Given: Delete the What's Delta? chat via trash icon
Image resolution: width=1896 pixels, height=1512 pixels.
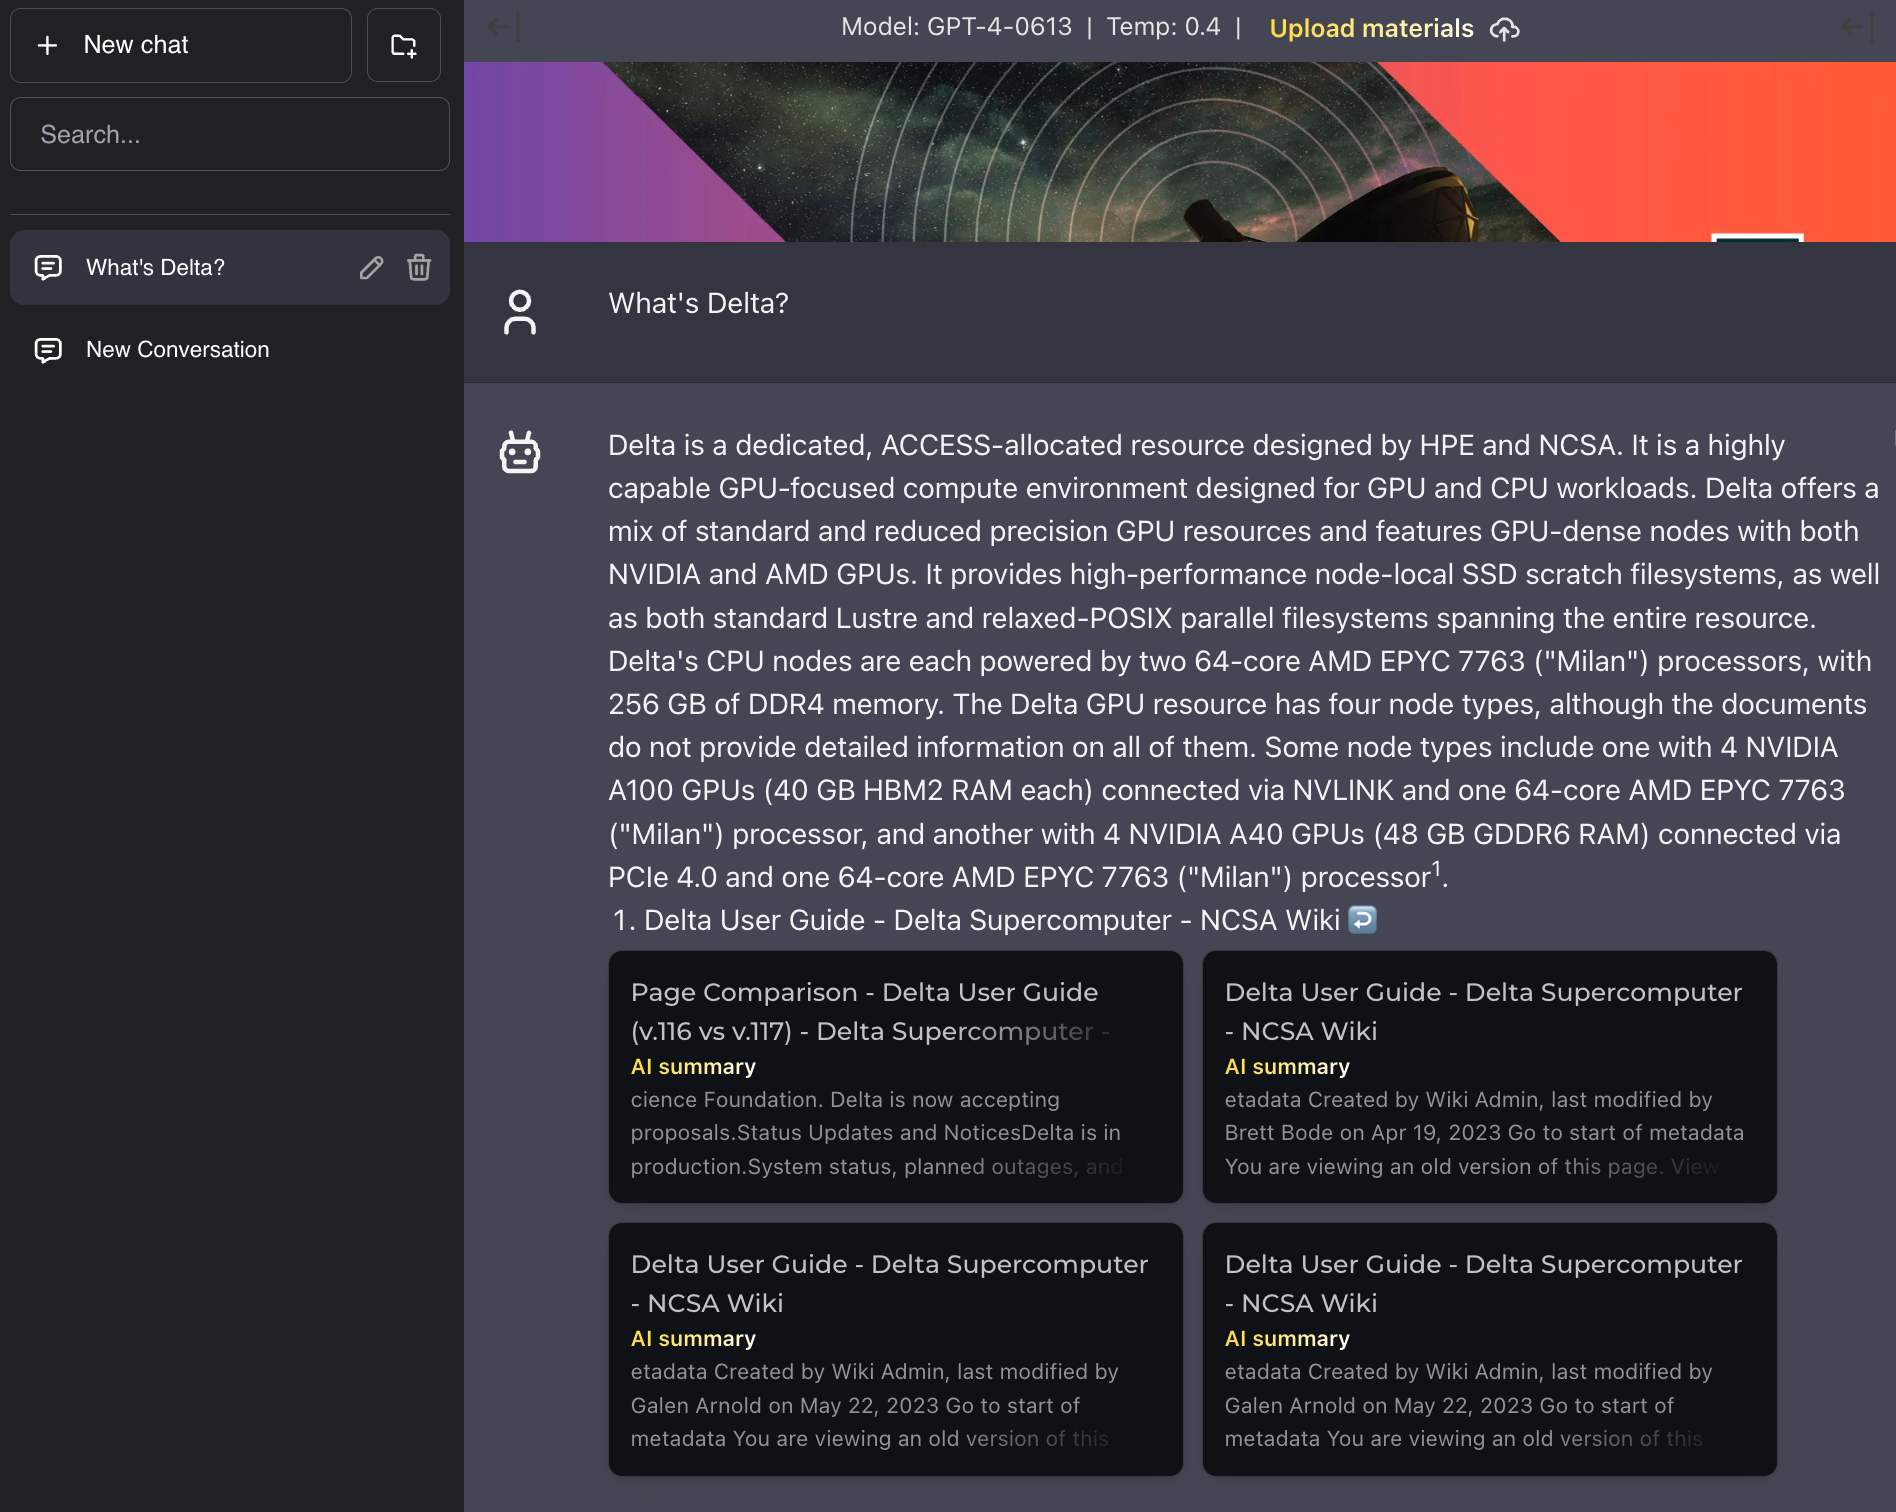Looking at the screenshot, I should coord(419,268).
